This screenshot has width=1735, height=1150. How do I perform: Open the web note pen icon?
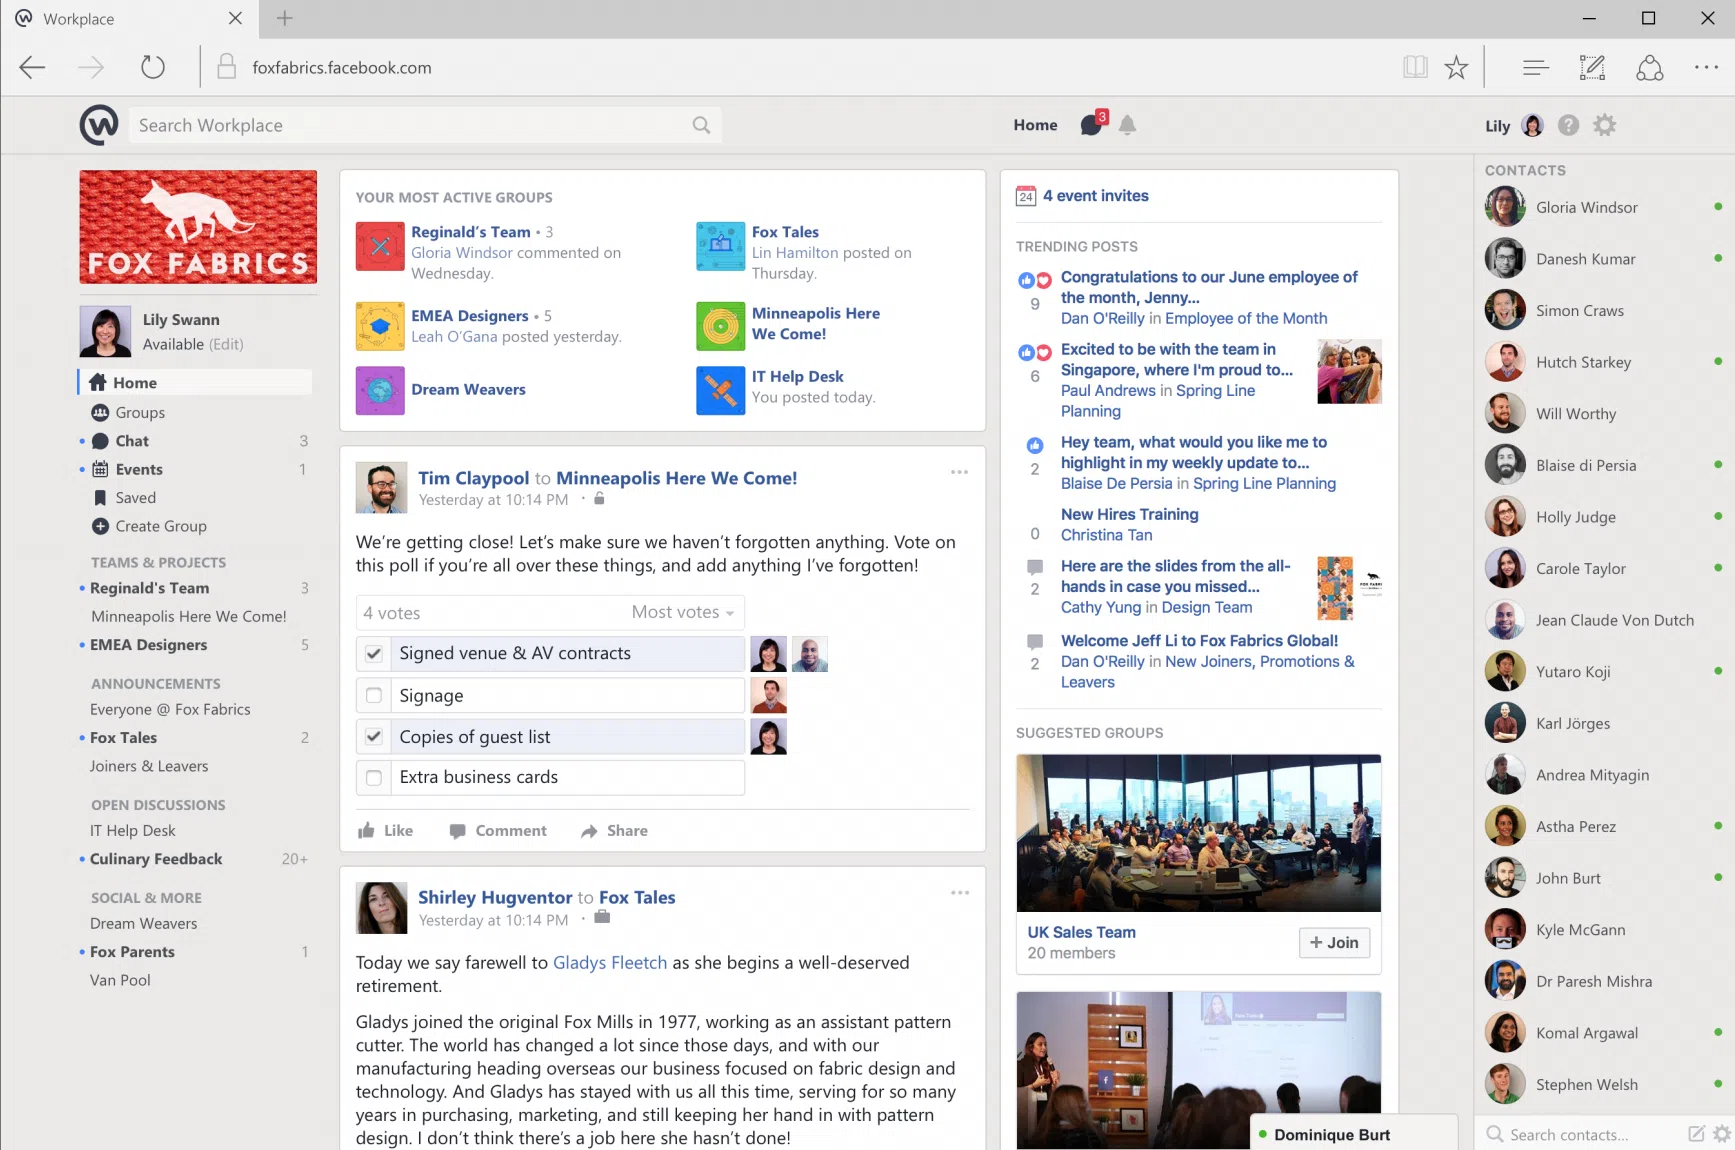pos(1592,68)
